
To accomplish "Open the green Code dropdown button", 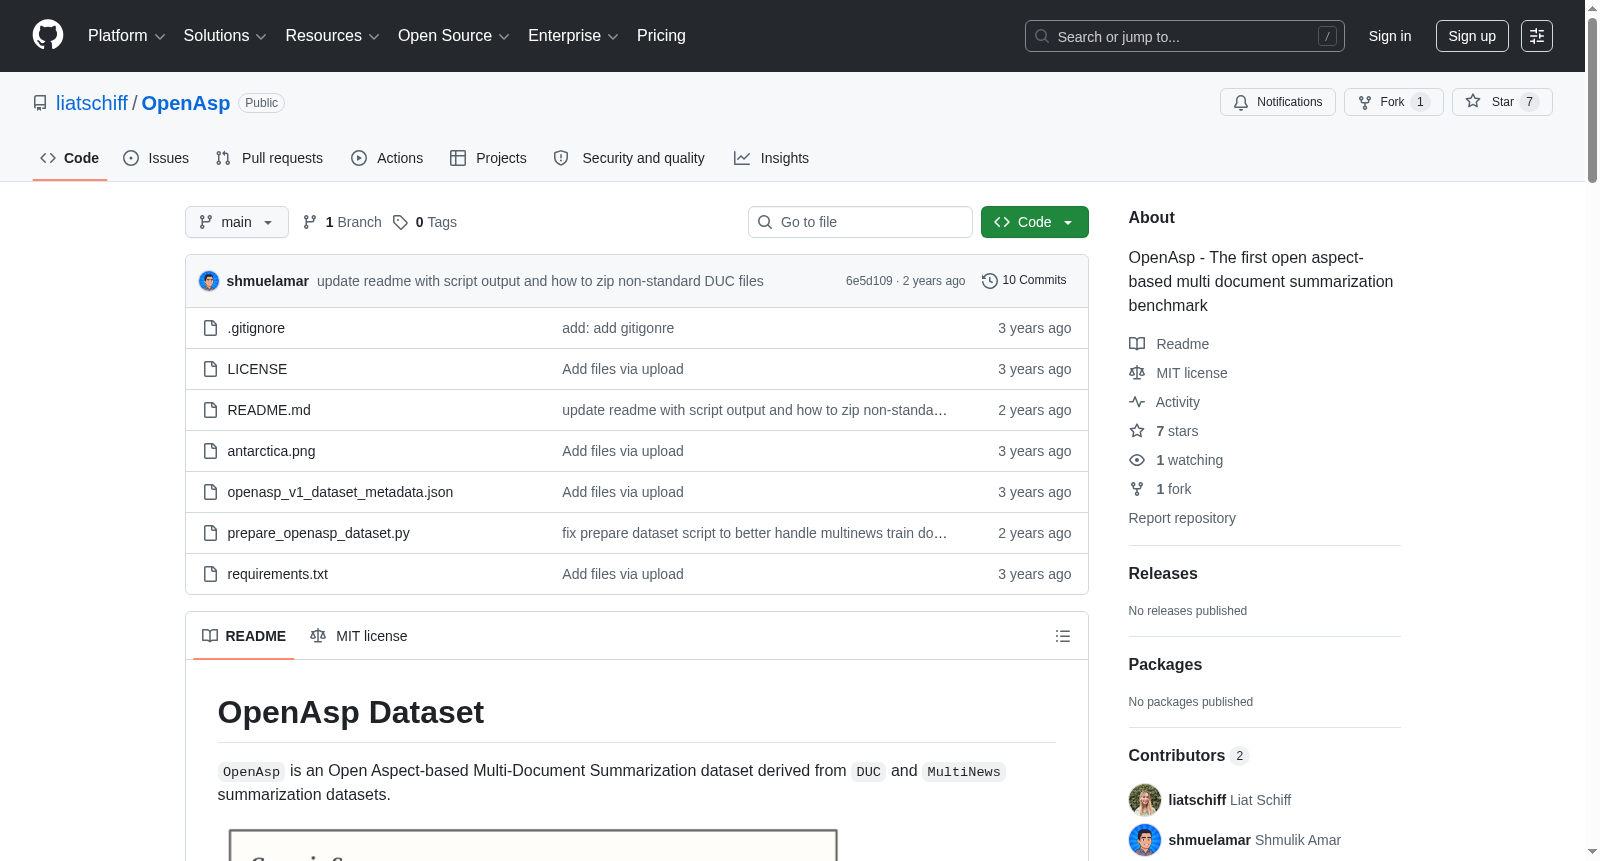I will tap(1034, 222).
